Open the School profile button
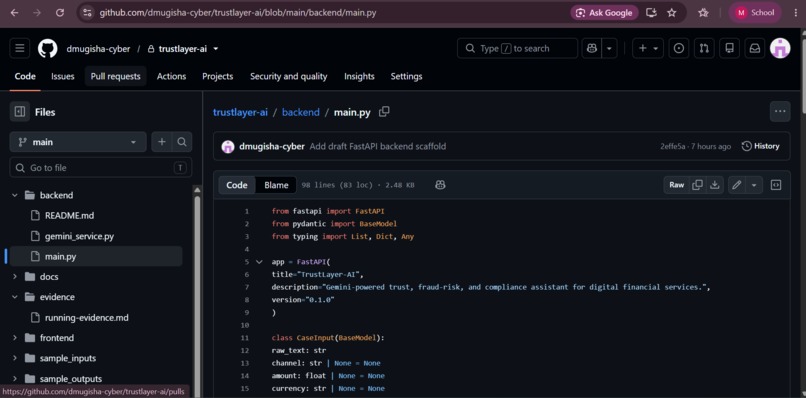Viewport: 806px width, 398px height. pyautogui.click(x=755, y=13)
